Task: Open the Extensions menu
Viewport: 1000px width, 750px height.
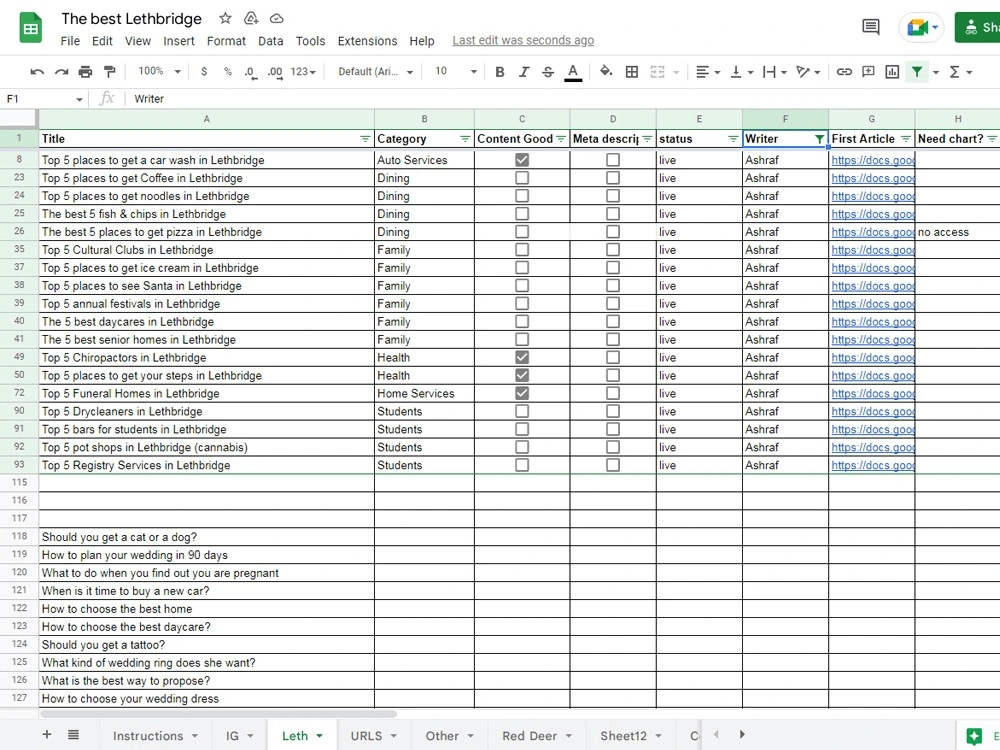Action: [x=367, y=41]
